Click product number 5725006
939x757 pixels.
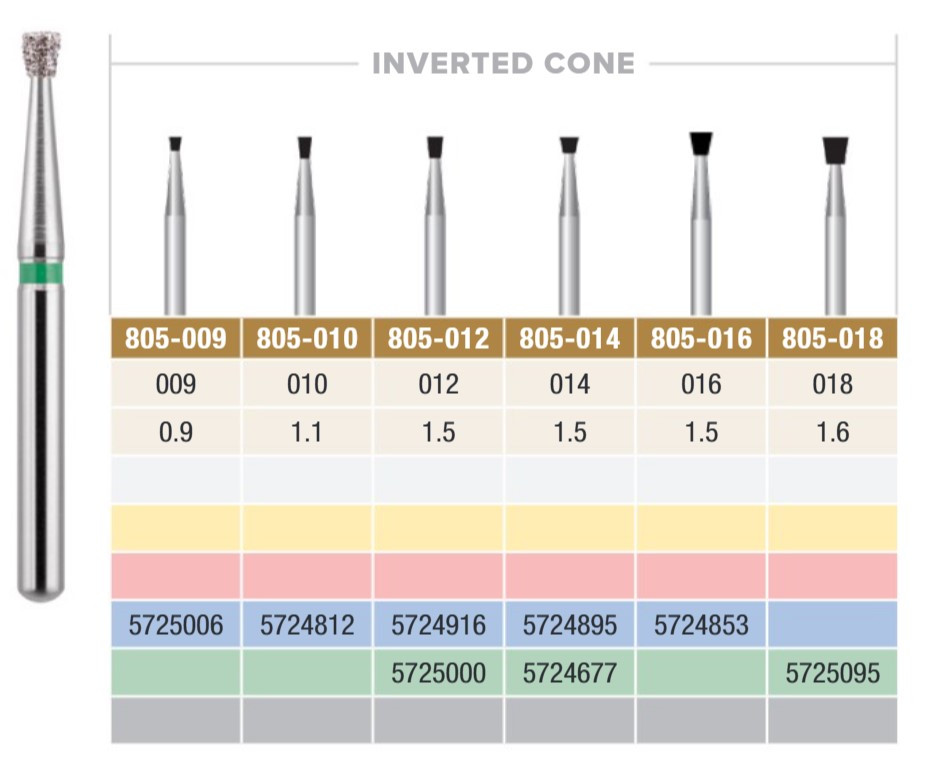175,625
